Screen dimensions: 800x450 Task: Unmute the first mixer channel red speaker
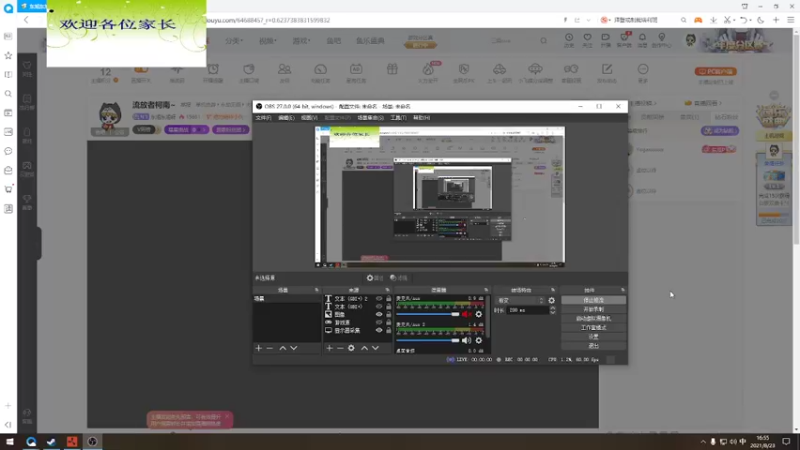[466, 314]
